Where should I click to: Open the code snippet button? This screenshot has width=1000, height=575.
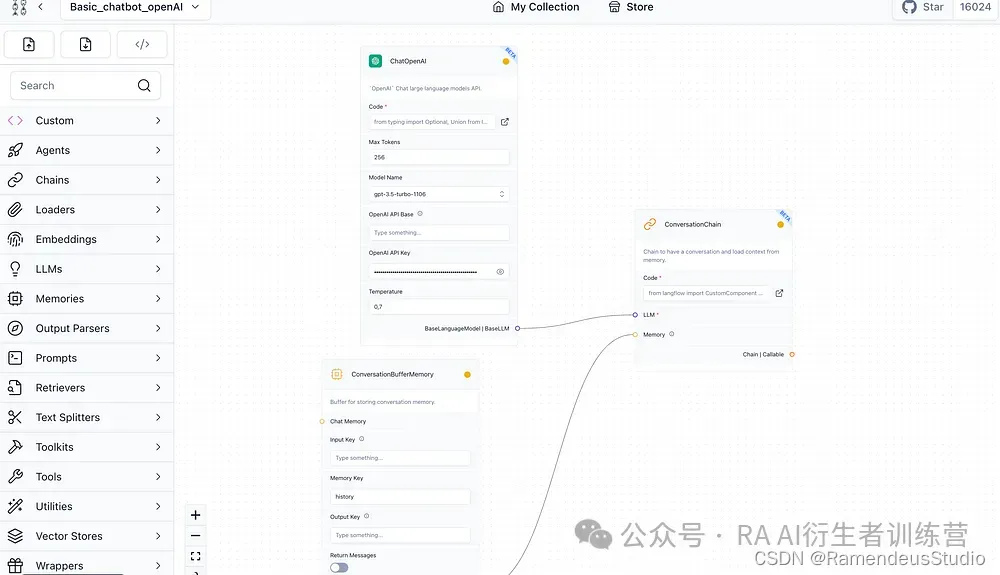pos(142,44)
